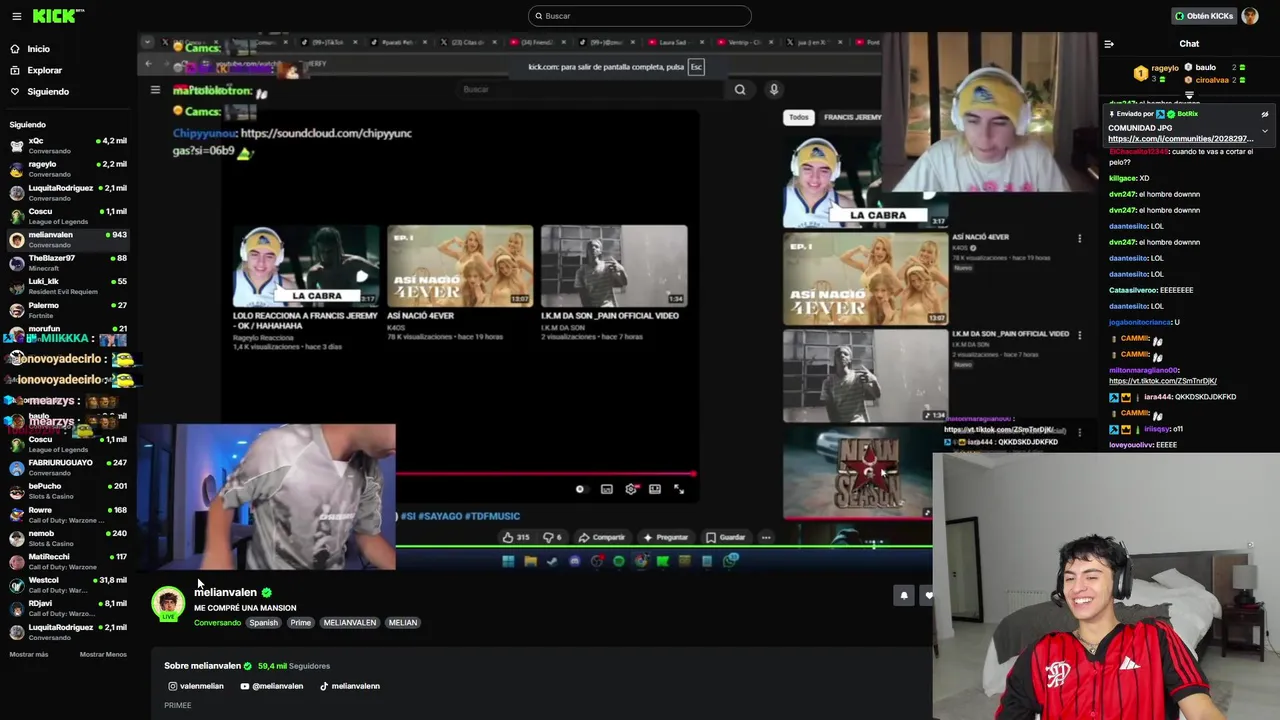The height and width of the screenshot is (720, 1280).
Task: Toggle YouTube subtitles button
Action: [x=606, y=489]
